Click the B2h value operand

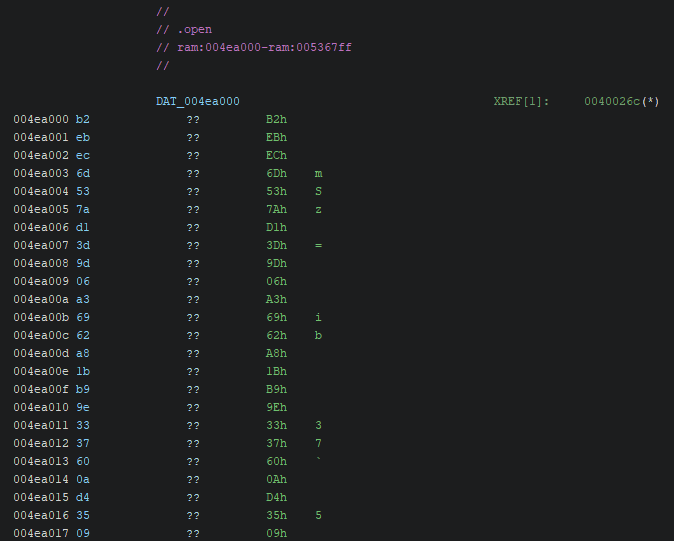(276, 120)
